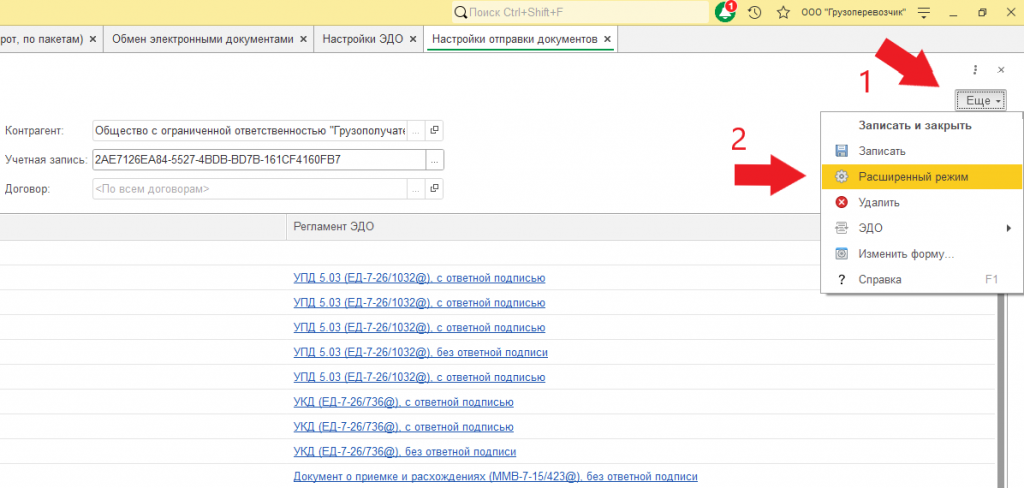Viewport: 1024px width, 488px height.
Task: Click the Контрагент select '...' button
Action: coord(416,130)
